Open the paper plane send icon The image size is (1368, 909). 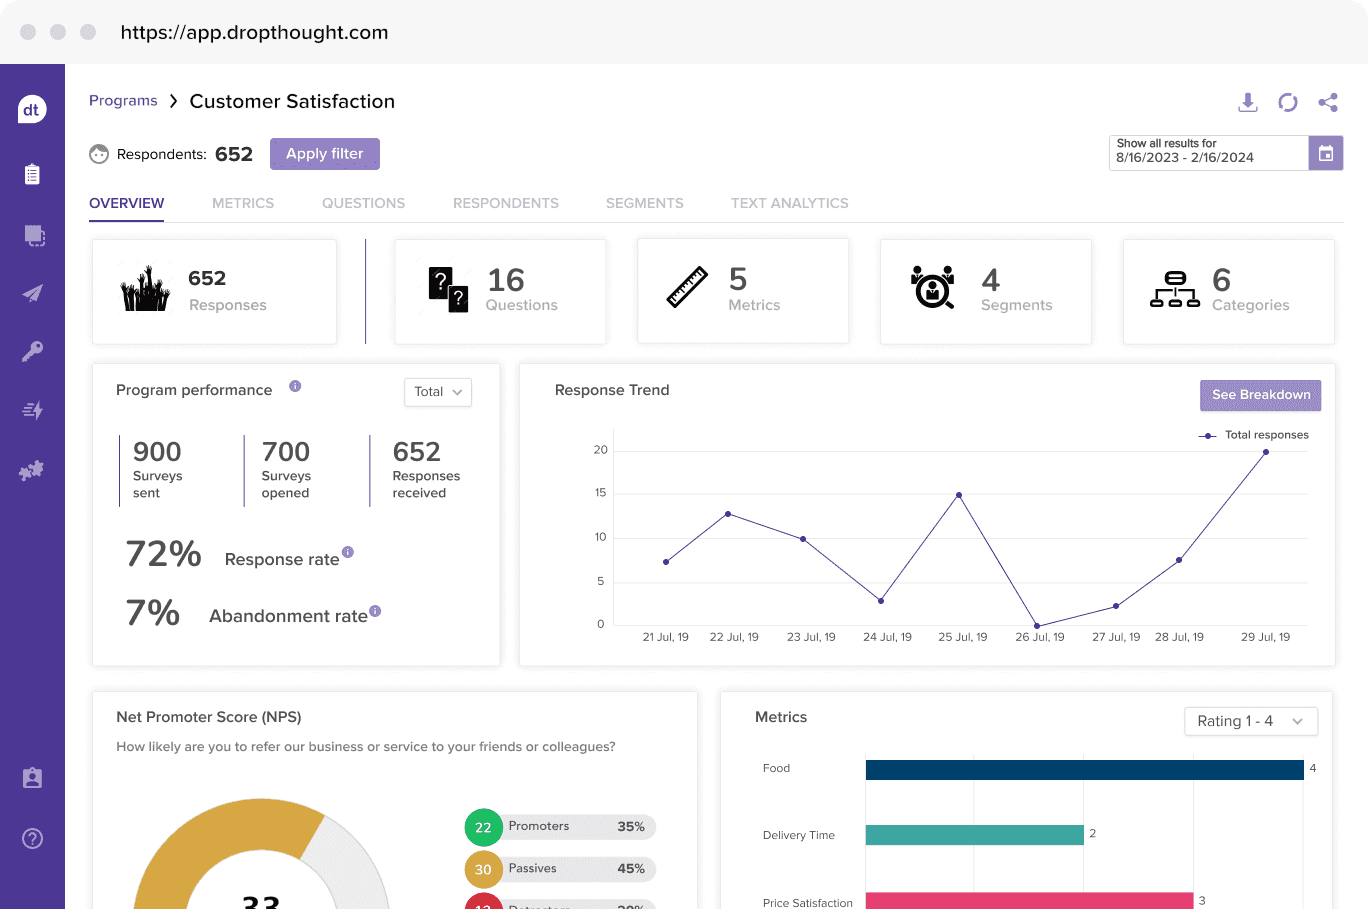tap(32, 293)
